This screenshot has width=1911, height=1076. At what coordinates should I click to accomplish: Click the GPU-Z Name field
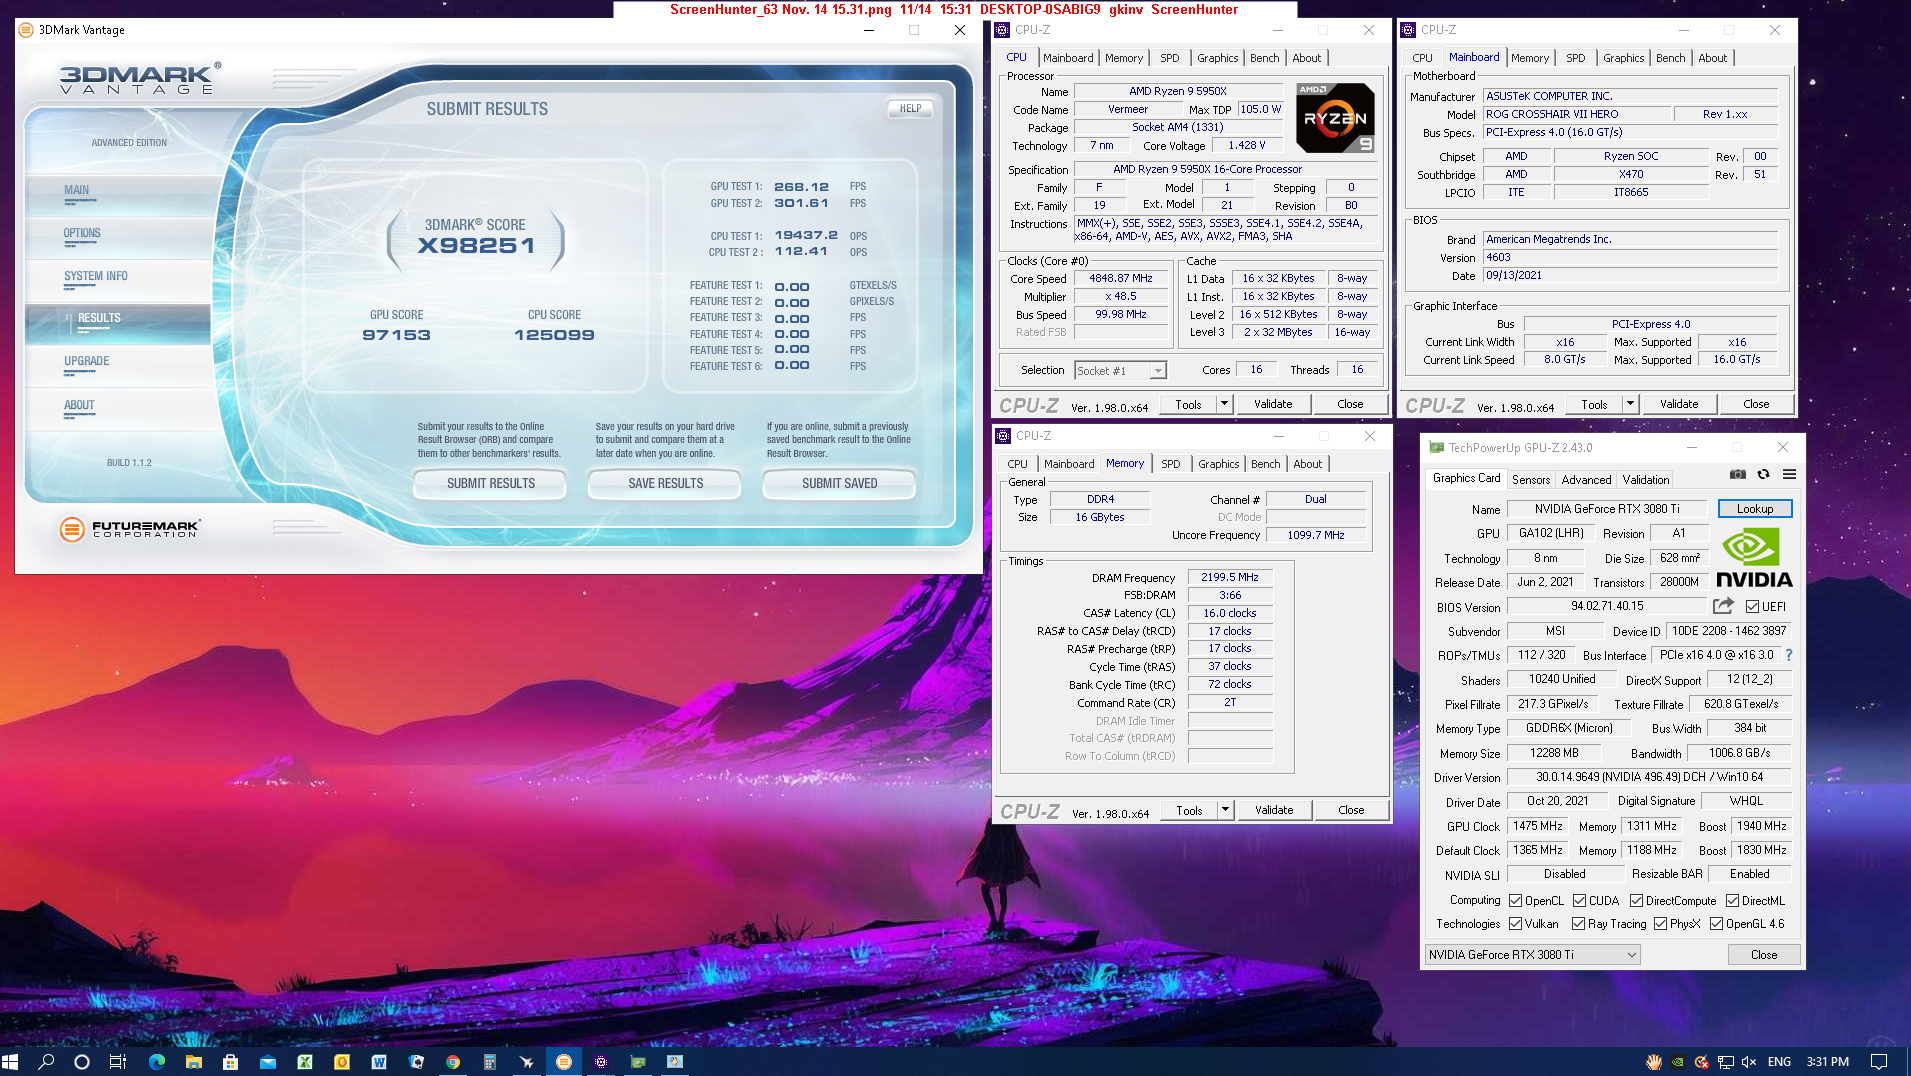tap(1607, 509)
